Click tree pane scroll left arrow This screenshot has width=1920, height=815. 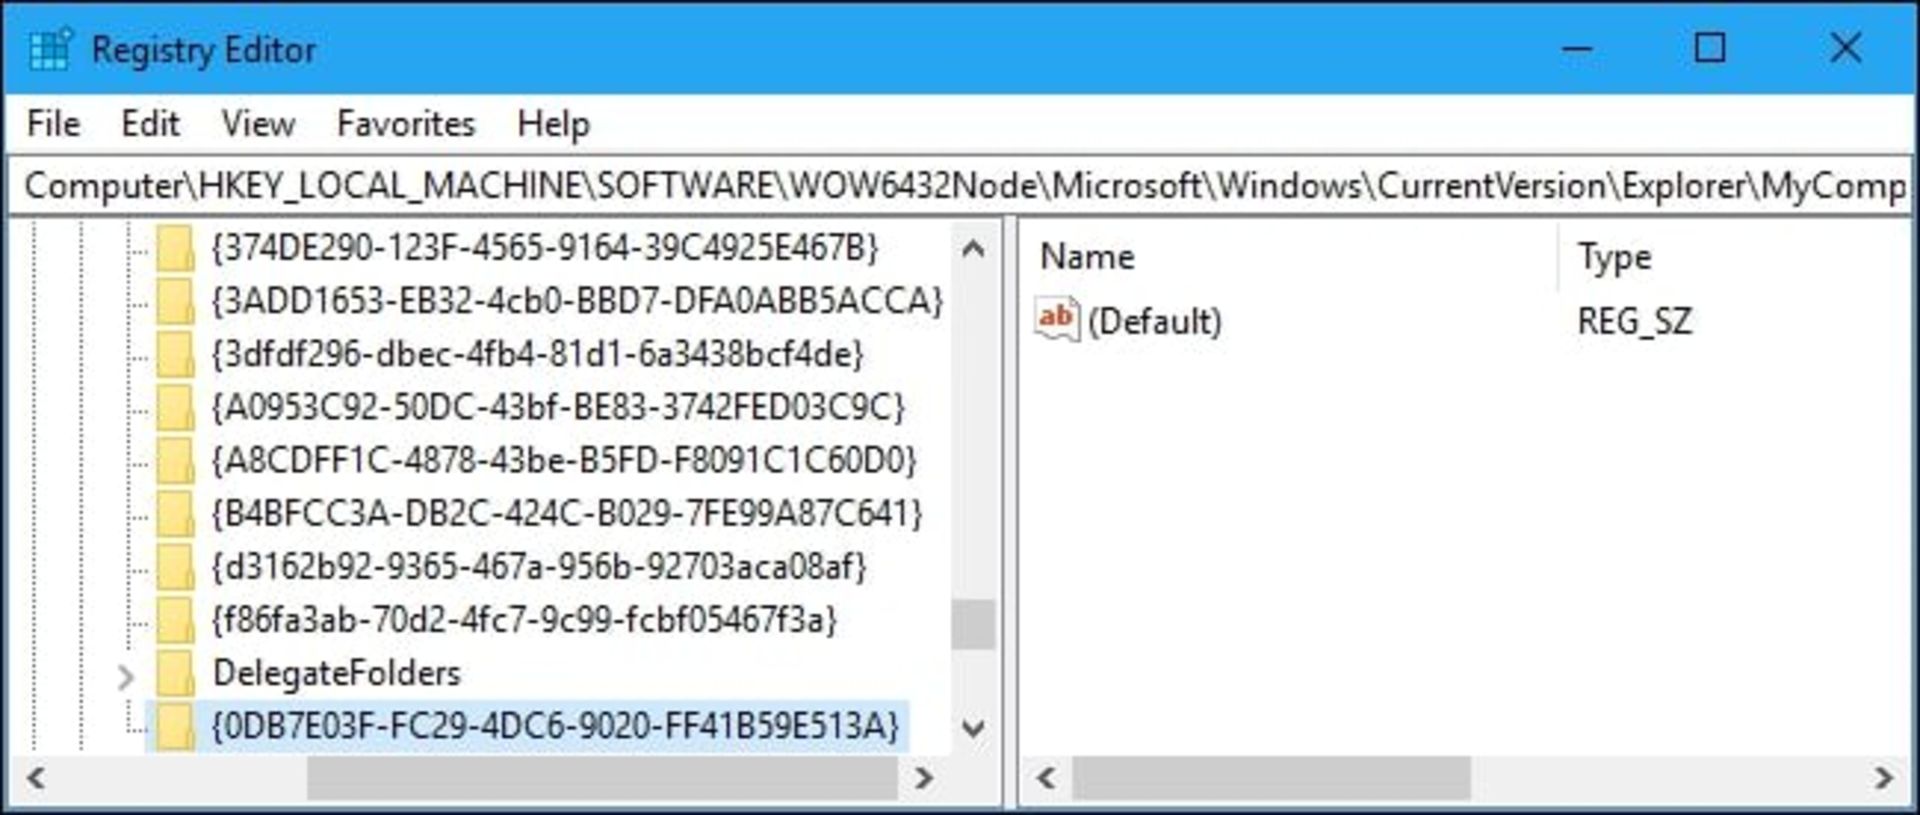tap(36, 778)
